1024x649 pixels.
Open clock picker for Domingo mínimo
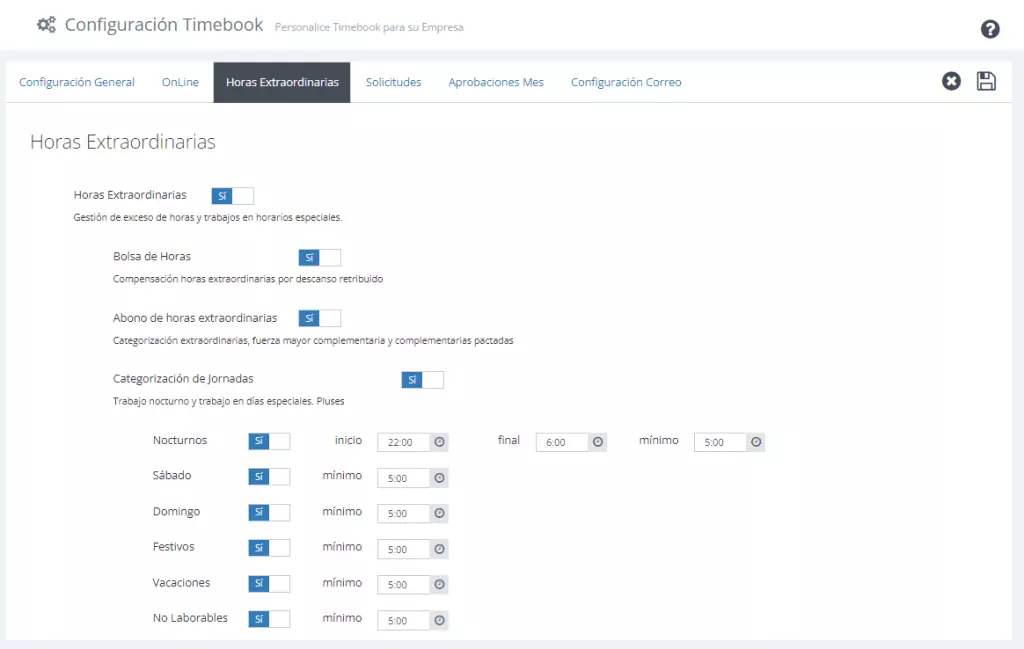[x=440, y=513]
